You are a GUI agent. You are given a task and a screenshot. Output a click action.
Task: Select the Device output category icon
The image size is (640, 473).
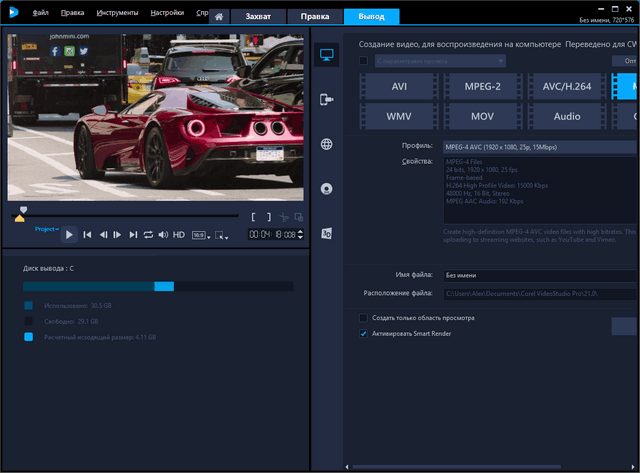[326, 100]
